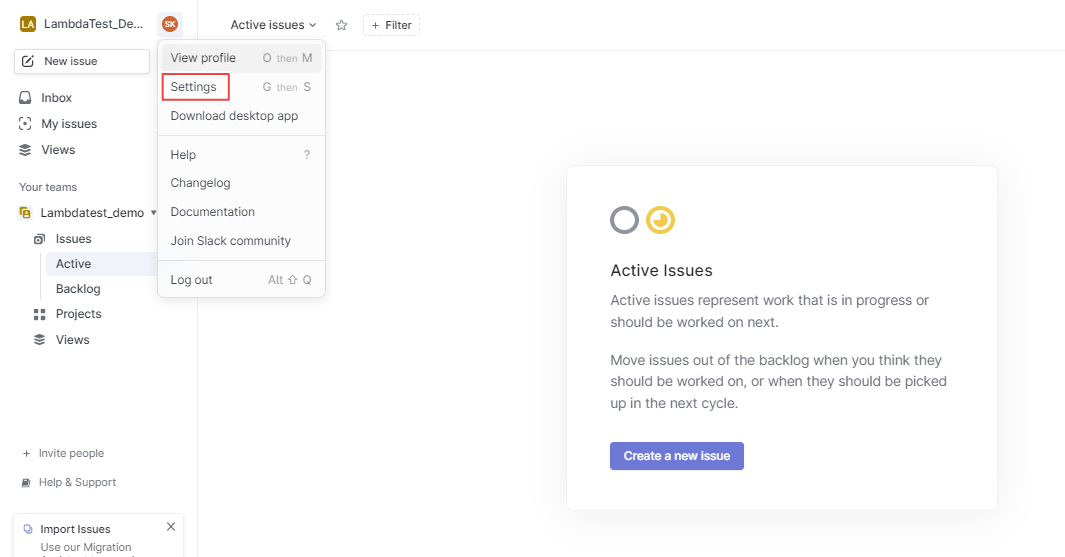Viewport: 1065px width, 557px height.
Task: Click Download desktop app menu entry
Action: click(x=234, y=116)
